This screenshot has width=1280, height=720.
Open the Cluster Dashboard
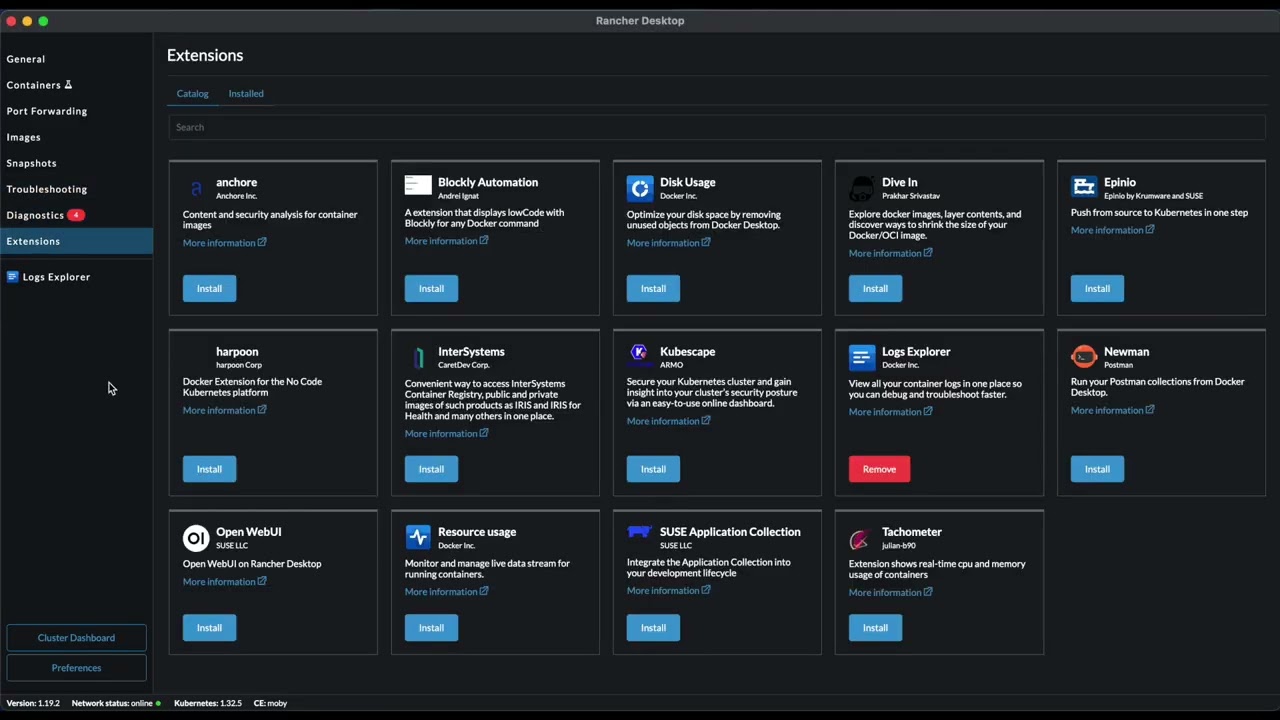pos(76,638)
